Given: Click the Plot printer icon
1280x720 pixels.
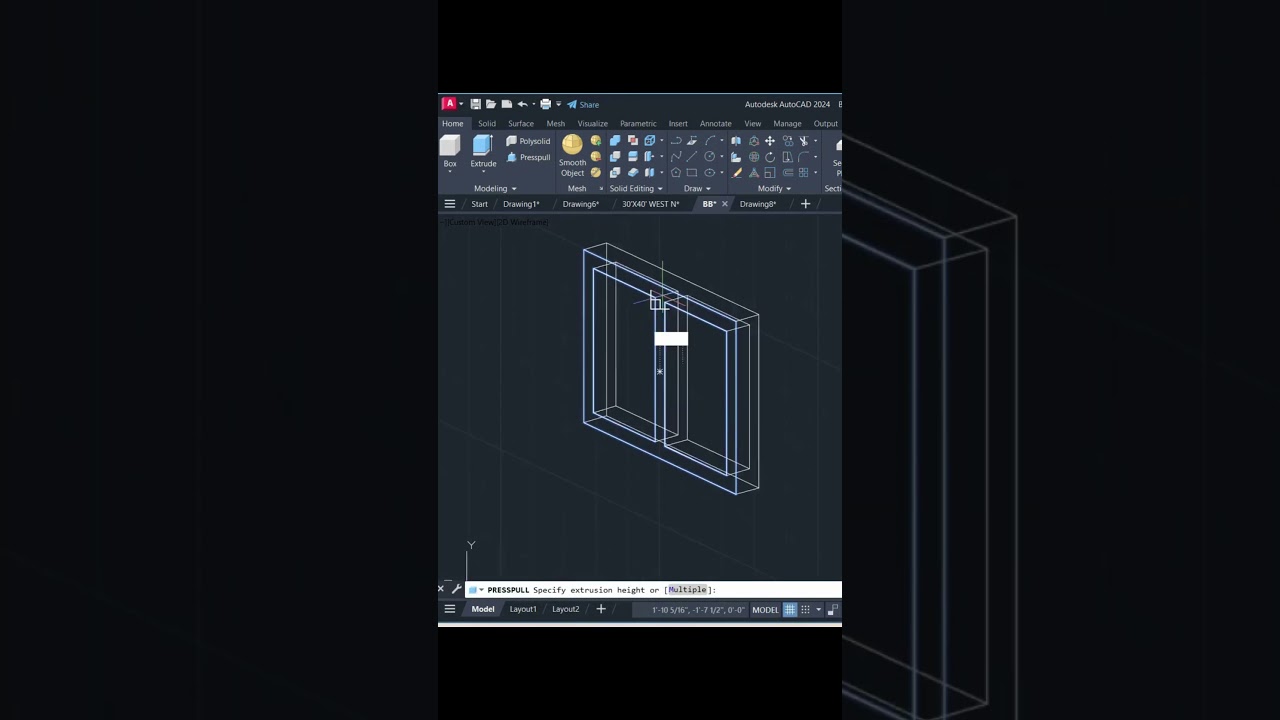Looking at the screenshot, I should [x=545, y=104].
